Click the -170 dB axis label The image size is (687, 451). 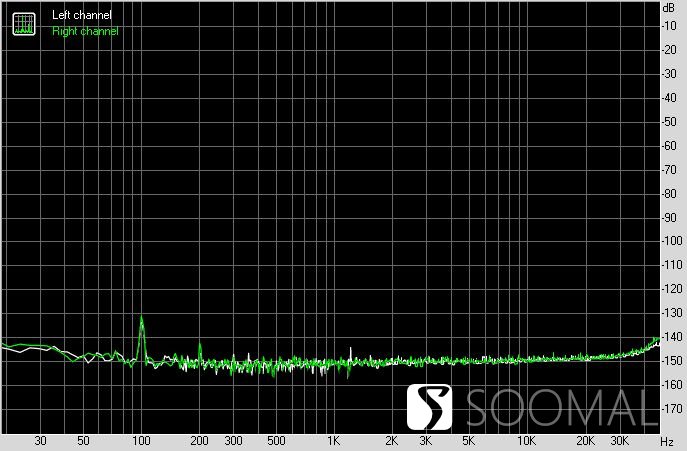673,409
